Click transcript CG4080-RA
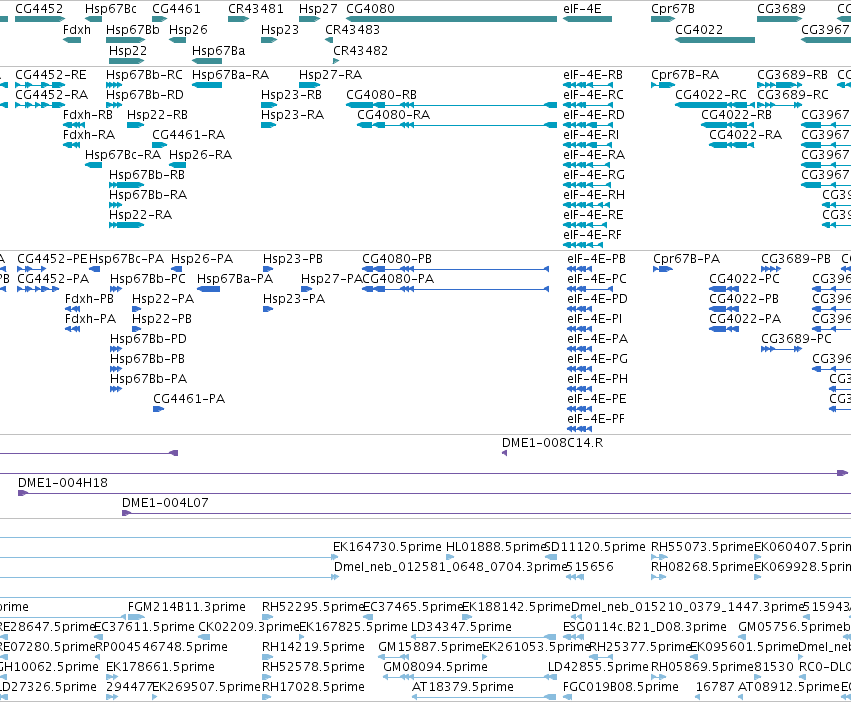The height and width of the screenshot is (702, 851). point(393,115)
